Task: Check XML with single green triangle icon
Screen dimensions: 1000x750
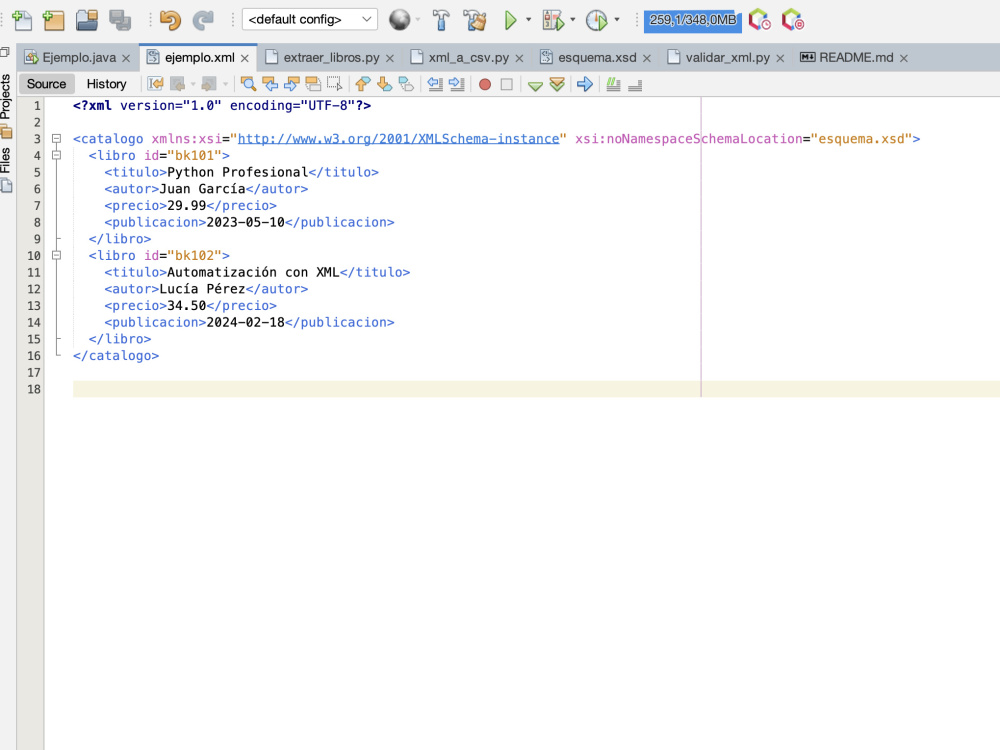Action: point(535,85)
